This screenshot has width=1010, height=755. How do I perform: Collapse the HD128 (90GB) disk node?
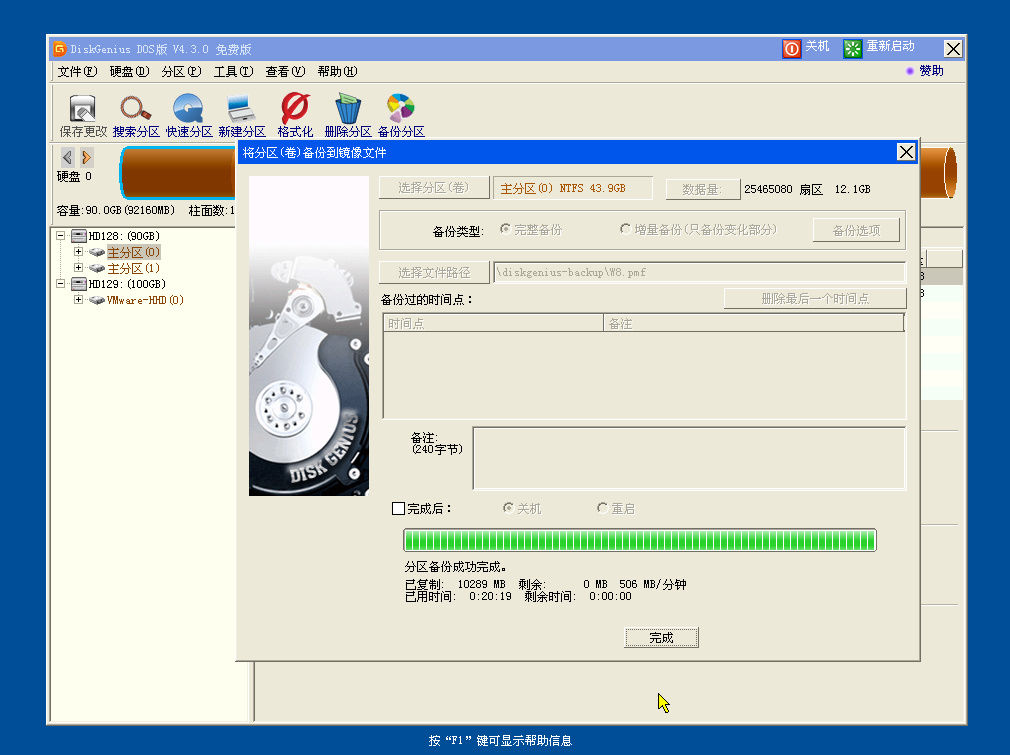click(x=61, y=236)
